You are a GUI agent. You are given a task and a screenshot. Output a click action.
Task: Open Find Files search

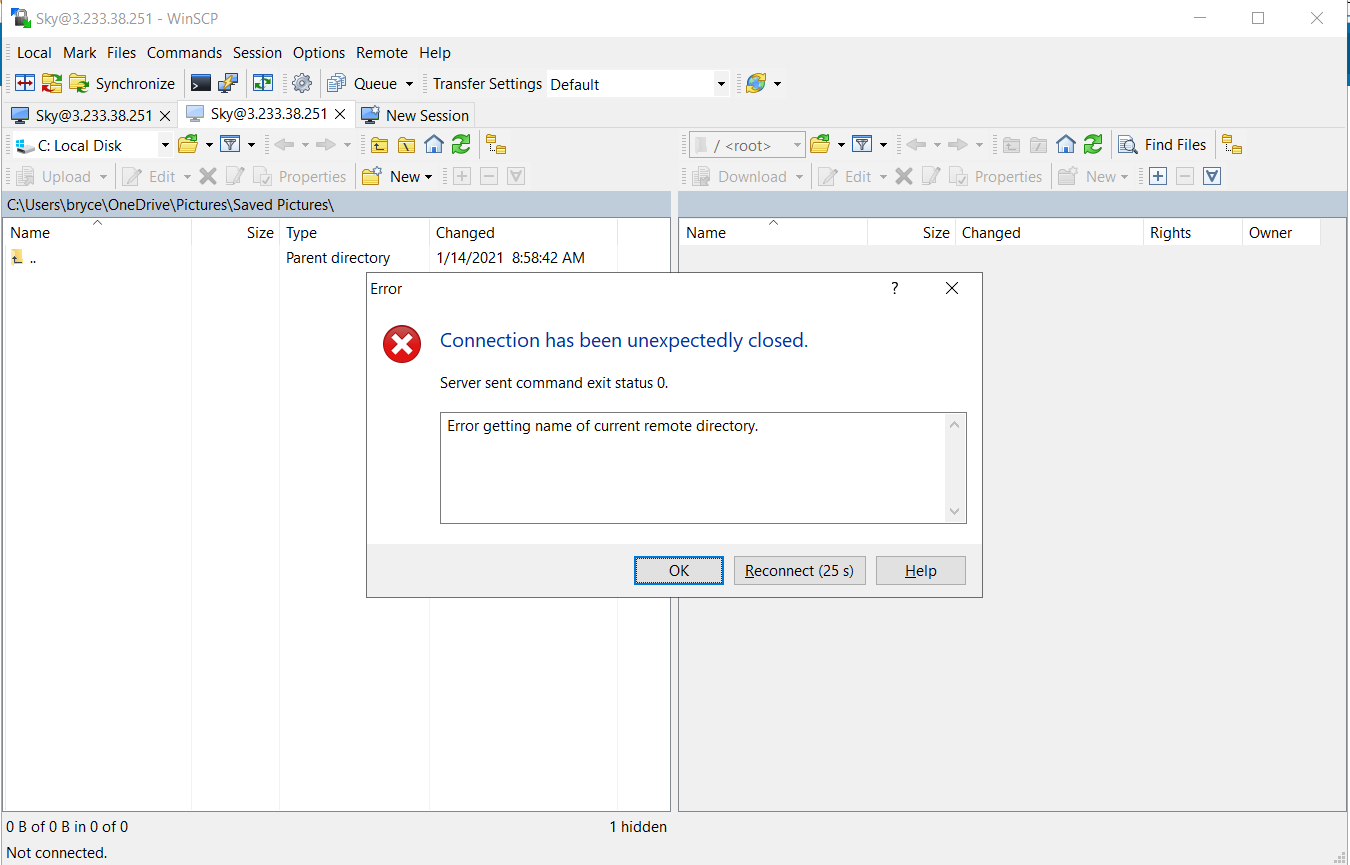point(1163,144)
